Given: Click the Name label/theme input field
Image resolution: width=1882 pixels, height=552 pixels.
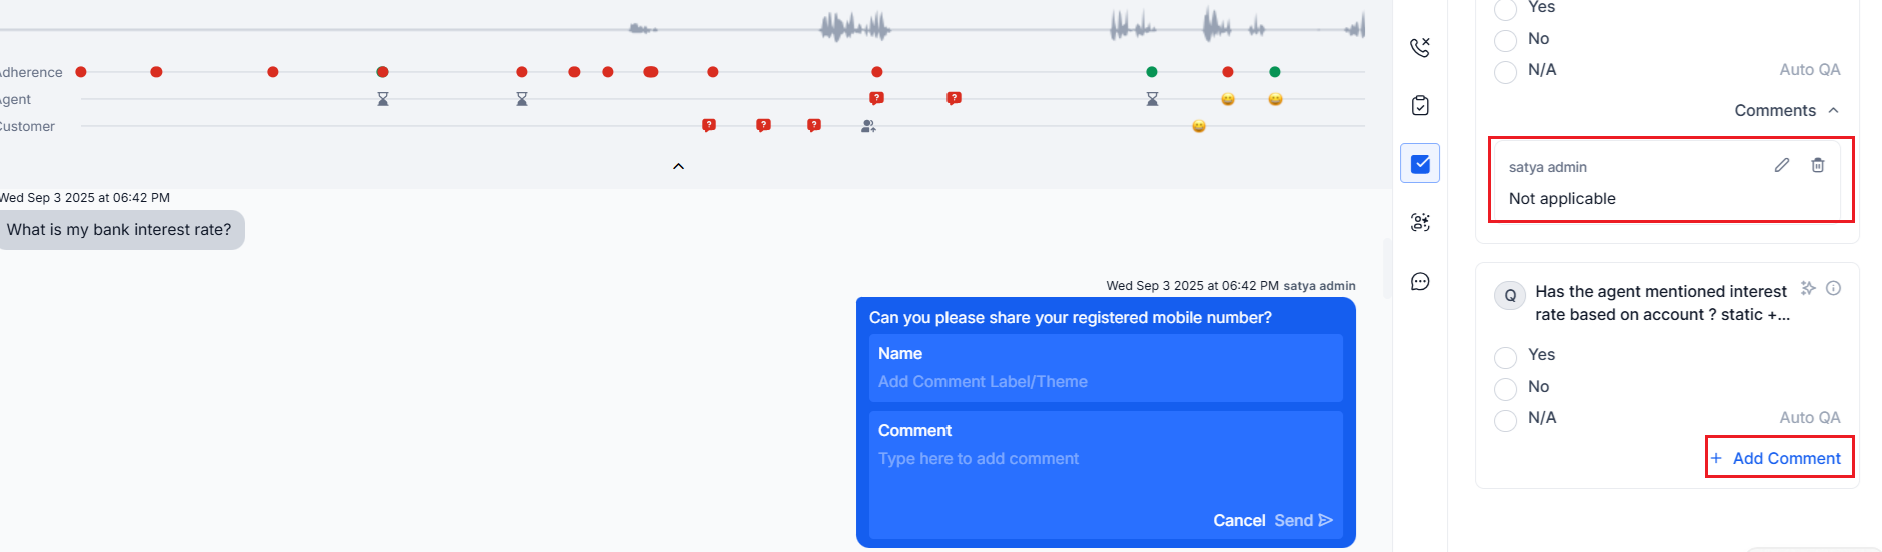Looking at the screenshot, I should tap(1105, 381).
